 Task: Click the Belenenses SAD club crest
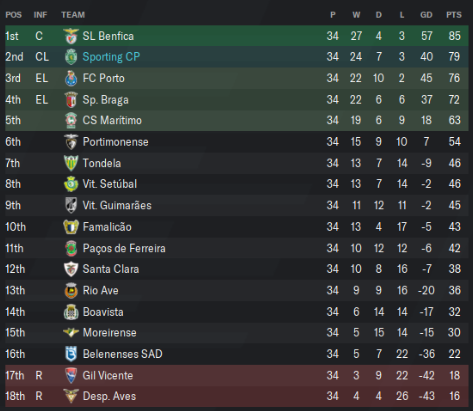pyautogui.click(x=71, y=354)
